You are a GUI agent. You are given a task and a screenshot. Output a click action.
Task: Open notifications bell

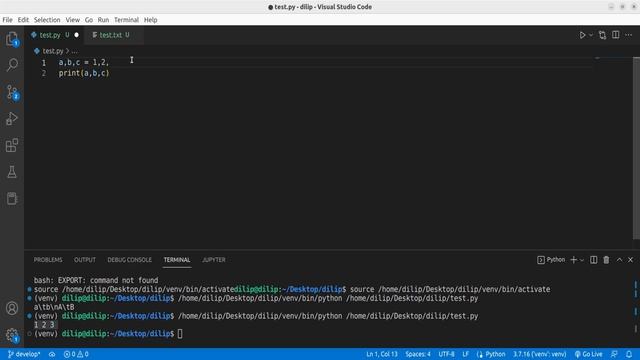(629, 354)
